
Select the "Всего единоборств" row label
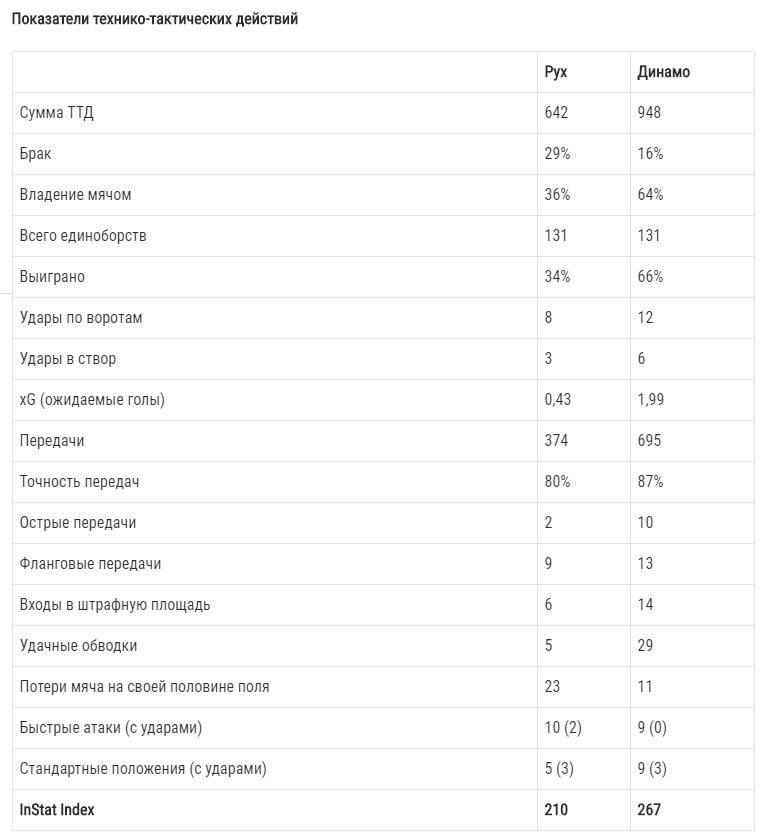(x=83, y=236)
